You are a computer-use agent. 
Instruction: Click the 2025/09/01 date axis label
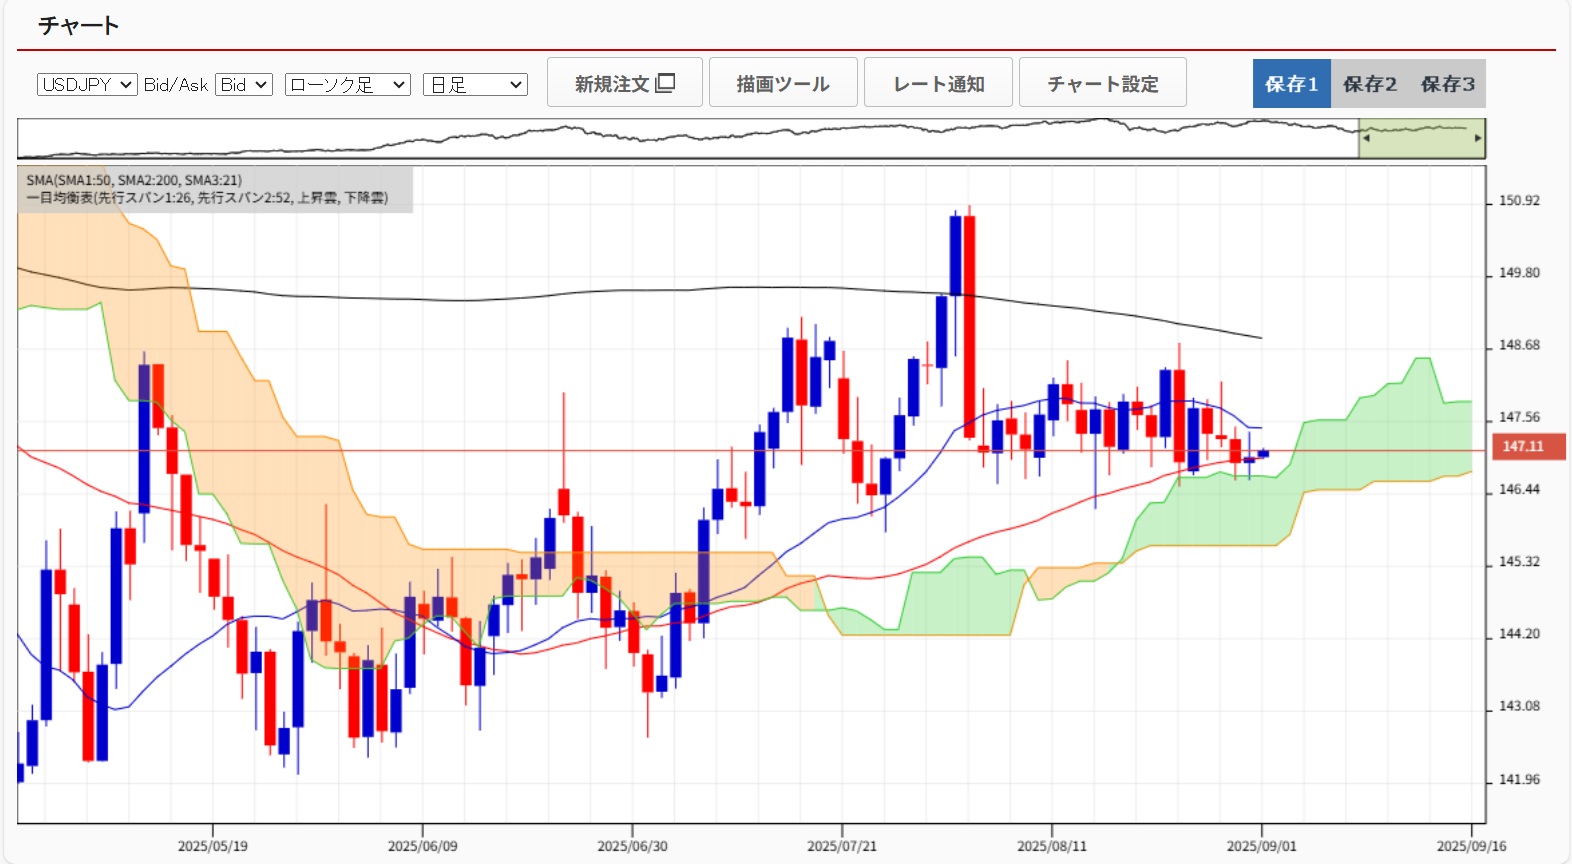pyautogui.click(x=1262, y=846)
